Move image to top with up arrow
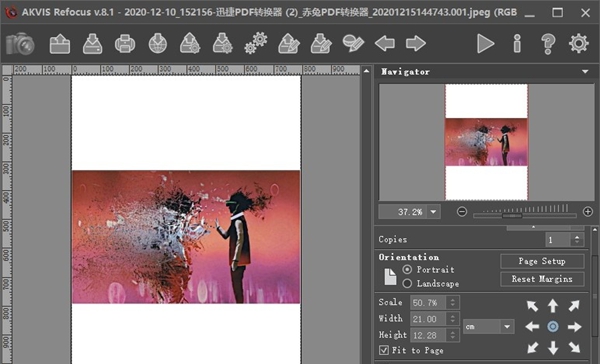 click(x=553, y=306)
